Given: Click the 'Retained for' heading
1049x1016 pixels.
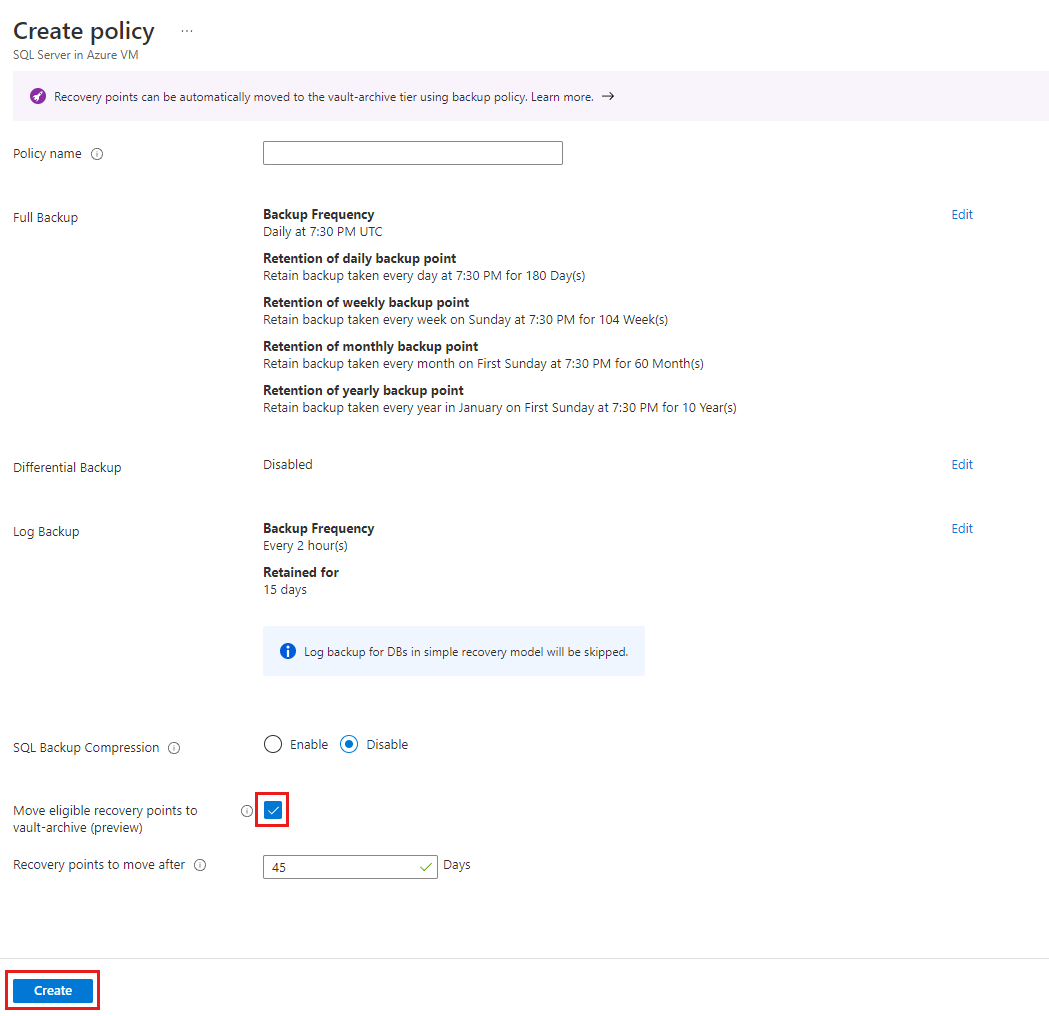Looking at the screenshot, I should click(300, 573).
